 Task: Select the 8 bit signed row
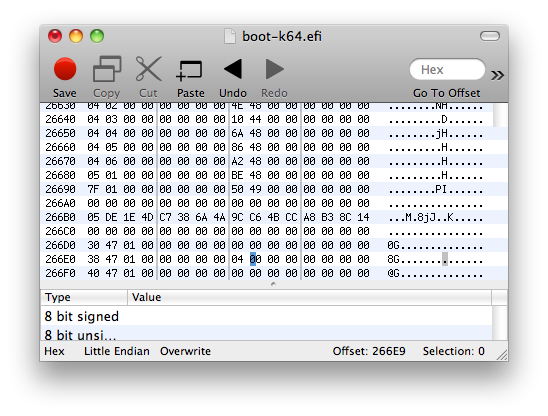266,316
